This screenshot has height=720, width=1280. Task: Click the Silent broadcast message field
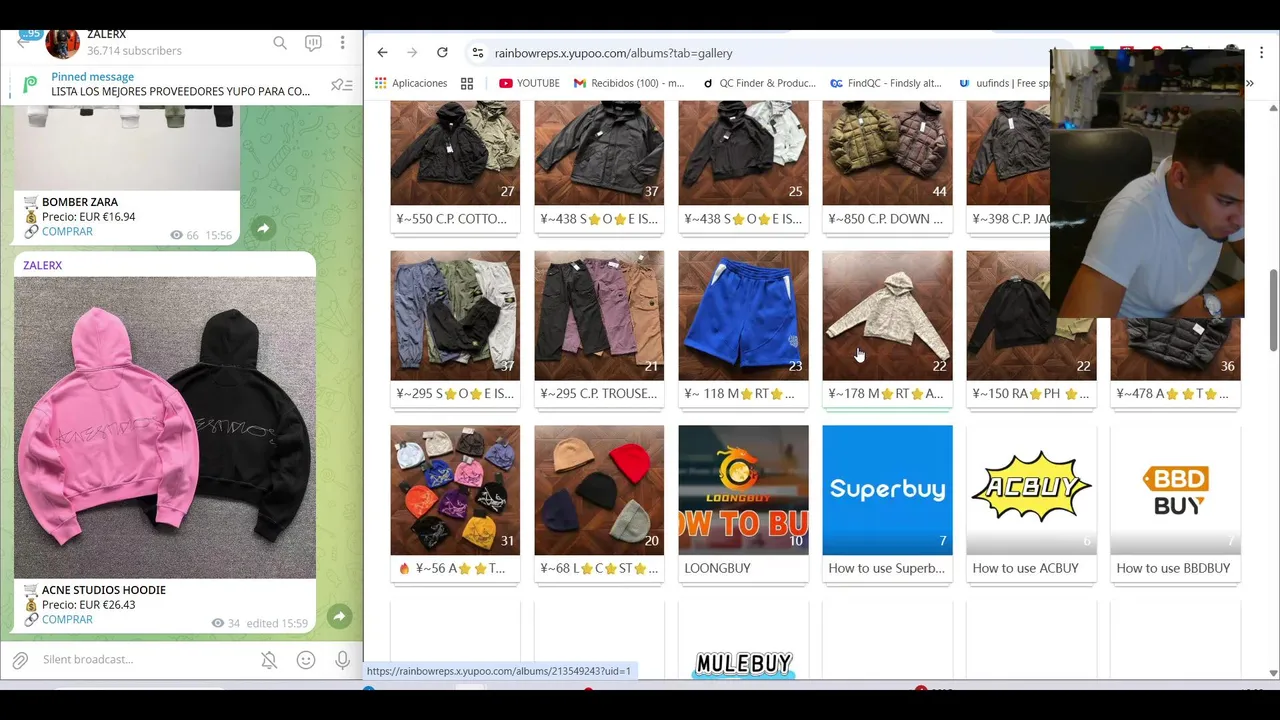point(145,660)
